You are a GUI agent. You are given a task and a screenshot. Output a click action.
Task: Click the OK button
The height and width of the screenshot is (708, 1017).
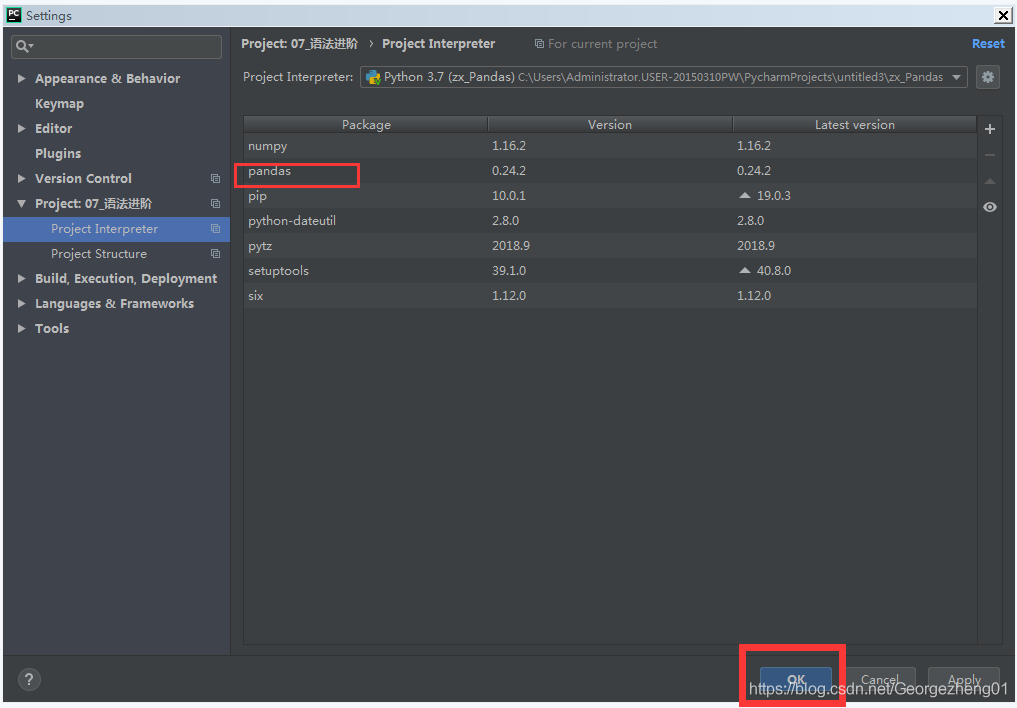(x=796, y=679)
